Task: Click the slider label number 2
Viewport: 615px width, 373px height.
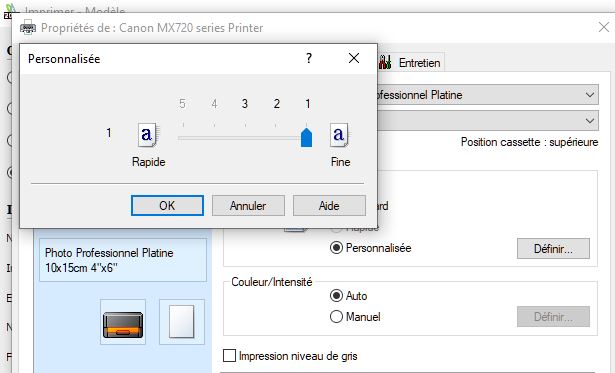Action: tap(277, 104)
